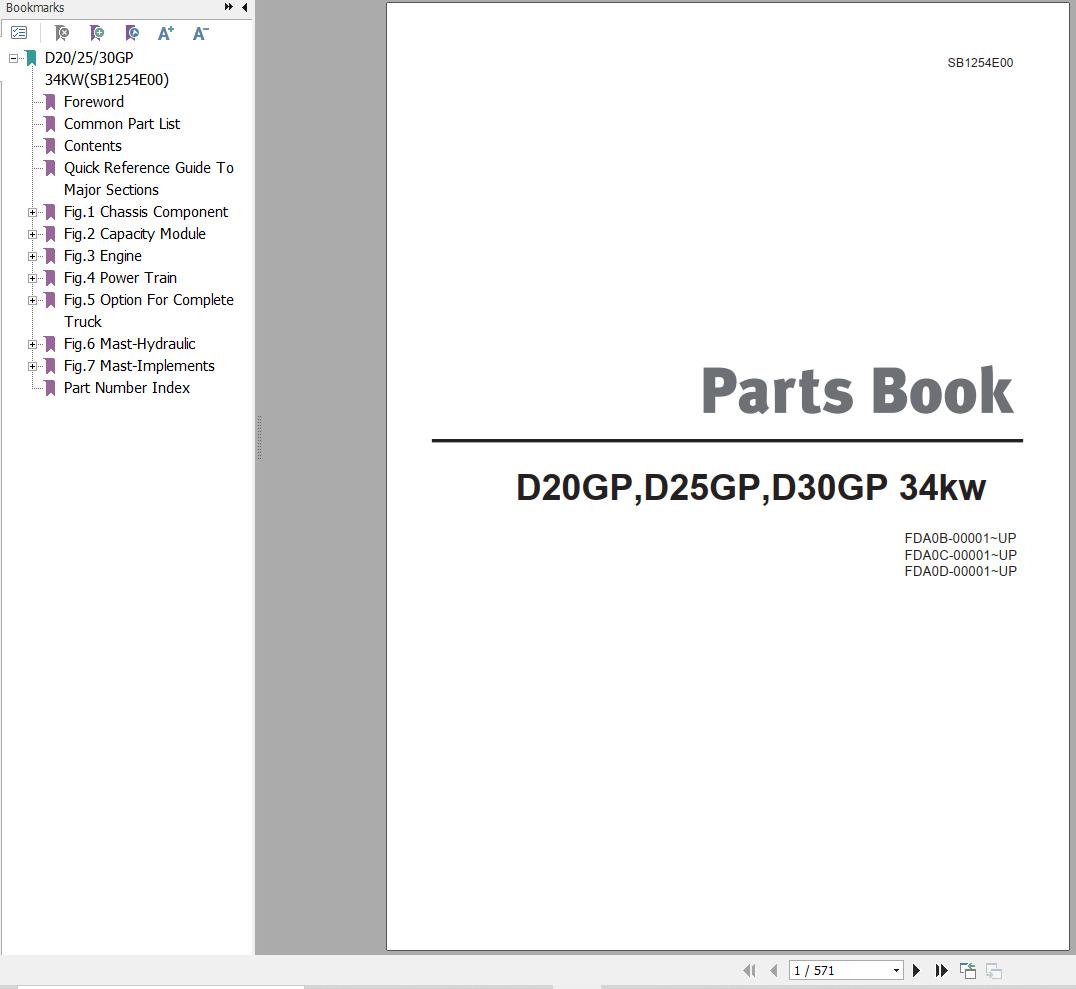Expand the Fig.4 Power Train bookmark

click(x=32, y=278)
